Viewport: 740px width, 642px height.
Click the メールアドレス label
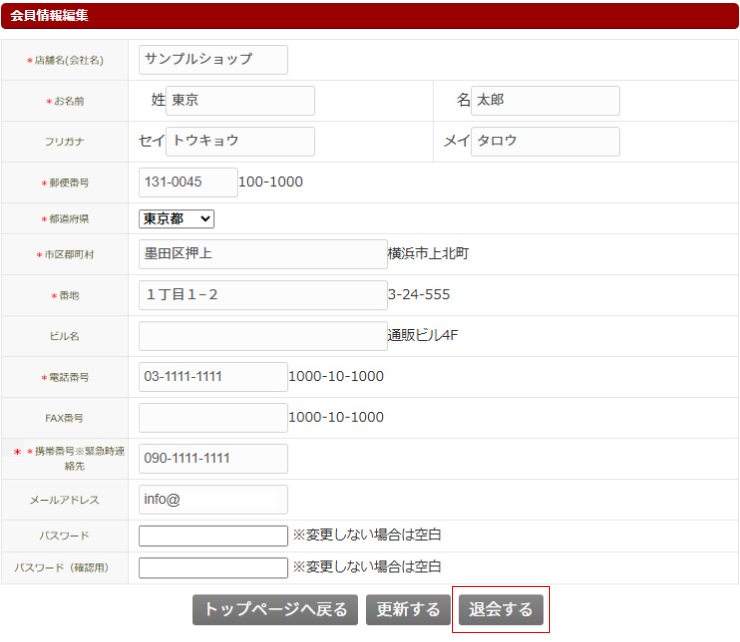click(65, 500)
